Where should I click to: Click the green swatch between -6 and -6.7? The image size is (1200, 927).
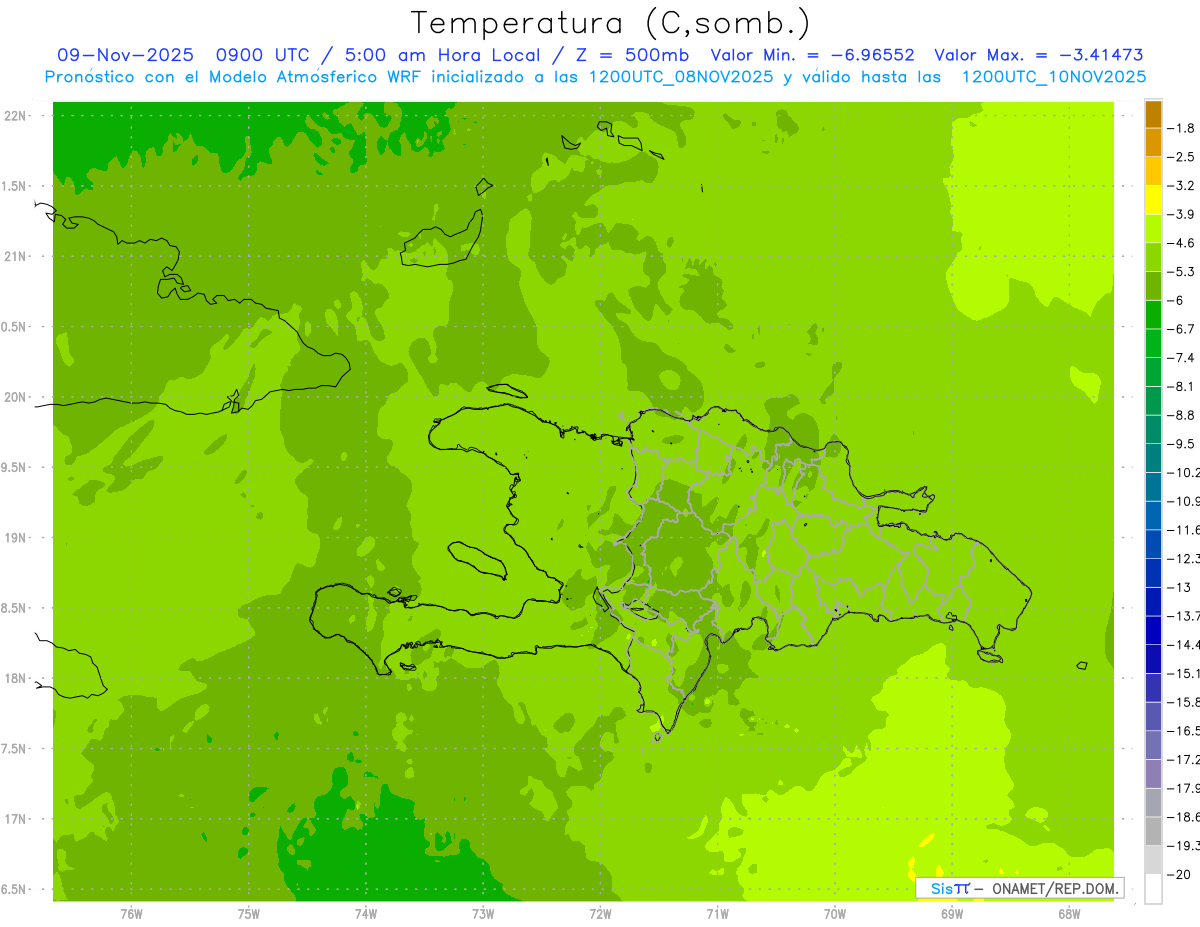click(1153, 314)
